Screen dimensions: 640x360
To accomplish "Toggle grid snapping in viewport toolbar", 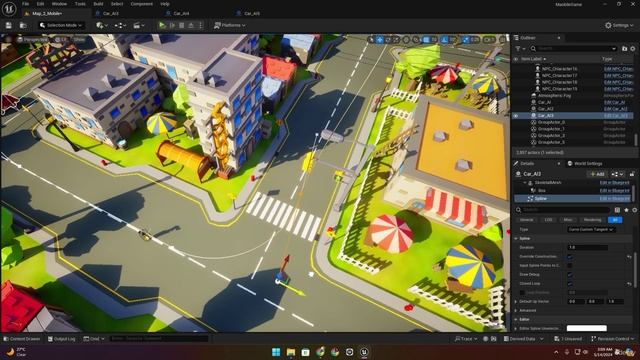I will (426, 40).
